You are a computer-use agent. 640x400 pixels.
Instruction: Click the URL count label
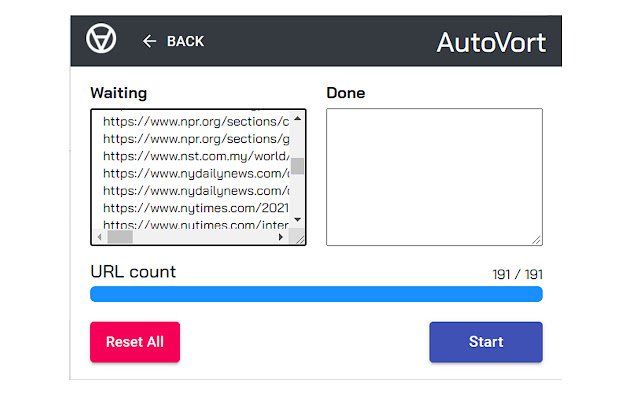(133, 271)
